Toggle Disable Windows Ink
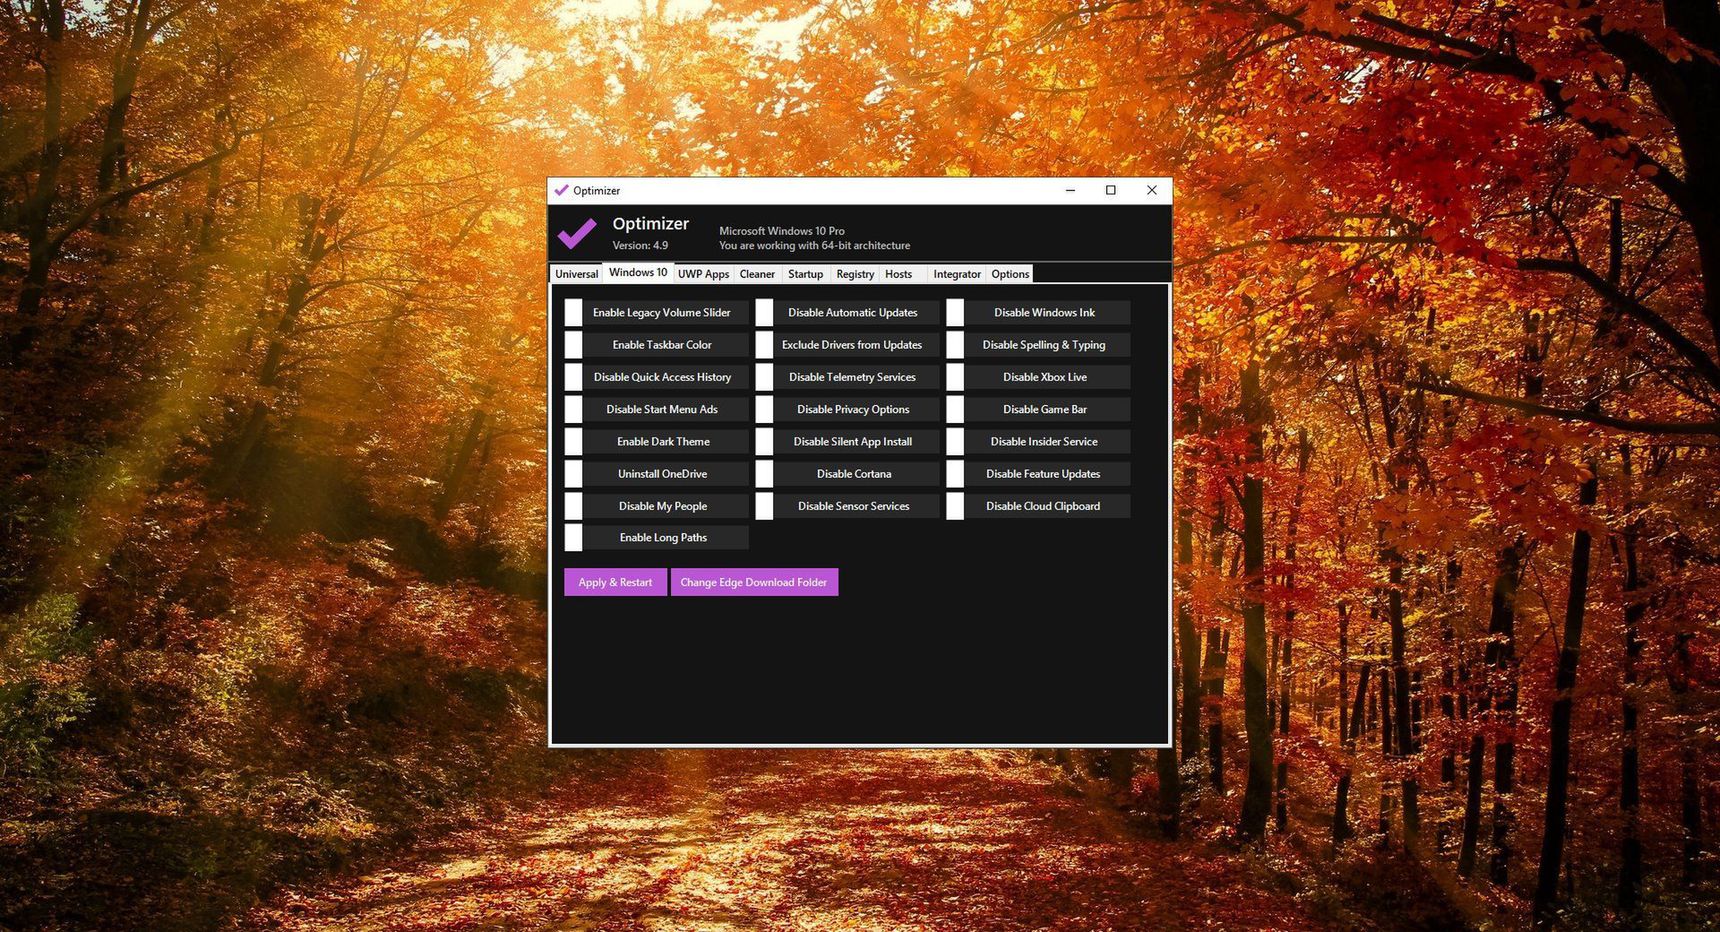The height and width of the screenshot is (932, 1720). pyautogui.click(x=1038, y=313)
